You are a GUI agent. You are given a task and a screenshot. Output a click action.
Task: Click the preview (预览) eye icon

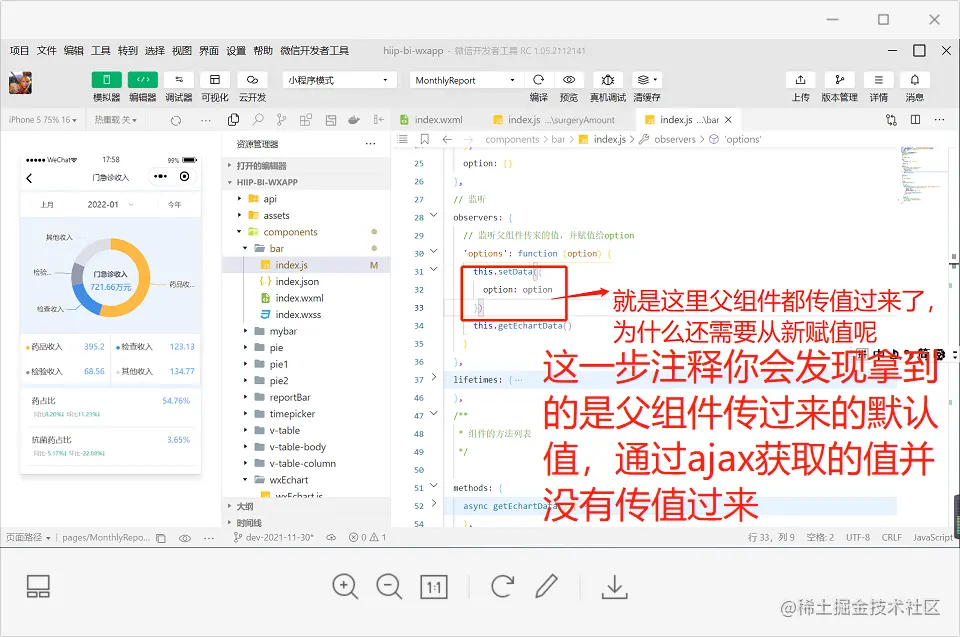(569, 80)
